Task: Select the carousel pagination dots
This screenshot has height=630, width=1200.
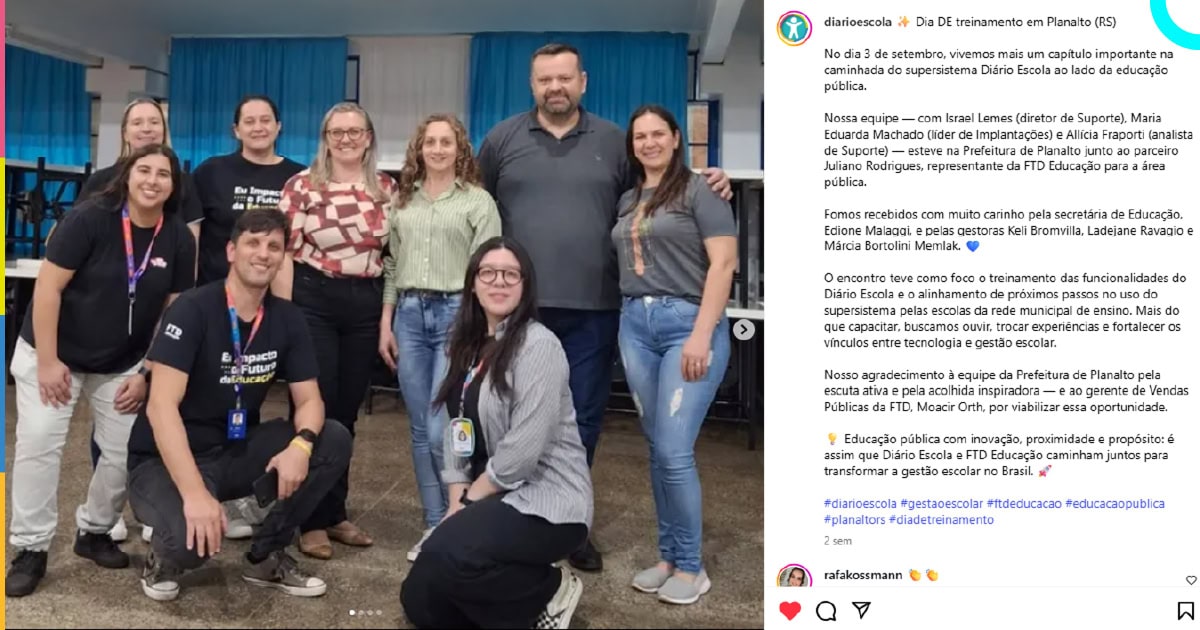Action: click(365, 612)
